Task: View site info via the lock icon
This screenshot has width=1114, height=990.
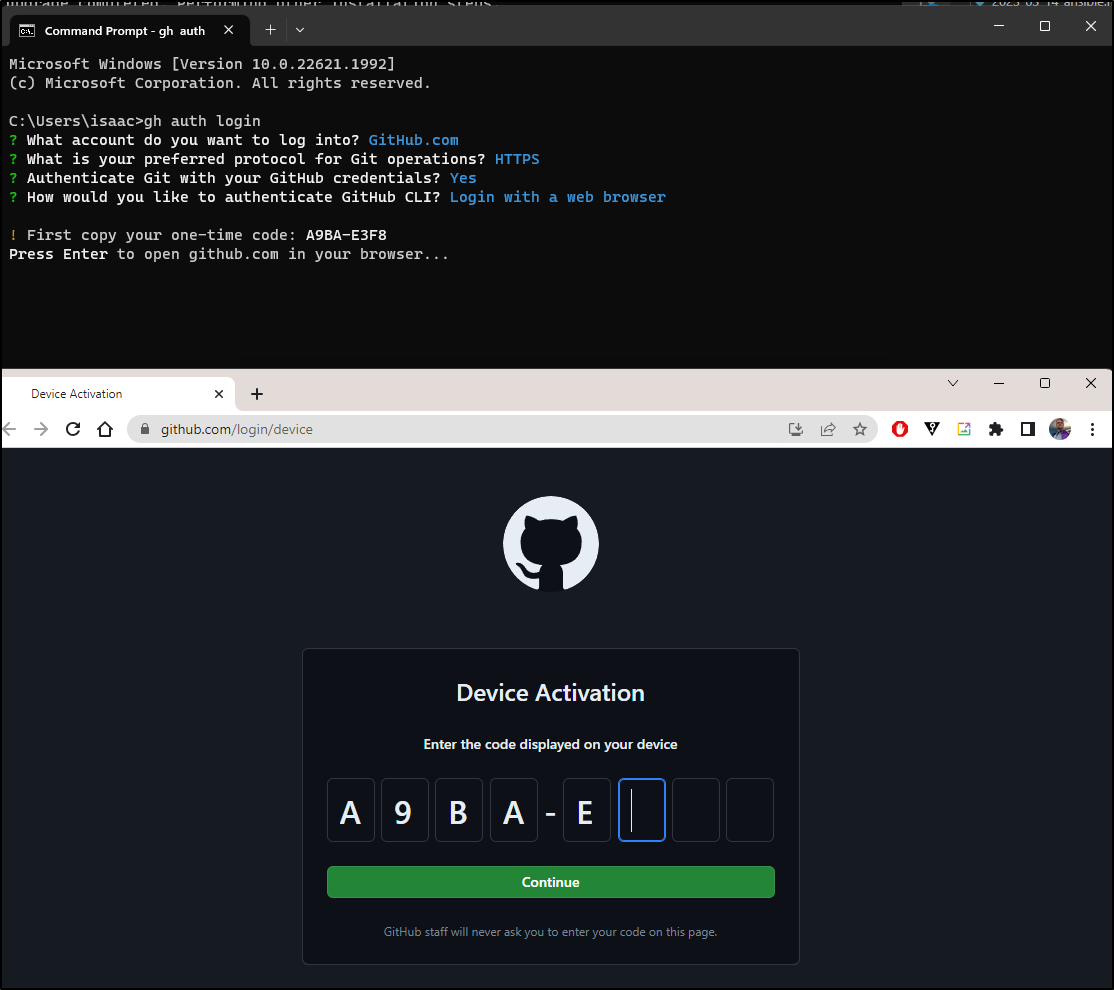Action: point(145,429)
